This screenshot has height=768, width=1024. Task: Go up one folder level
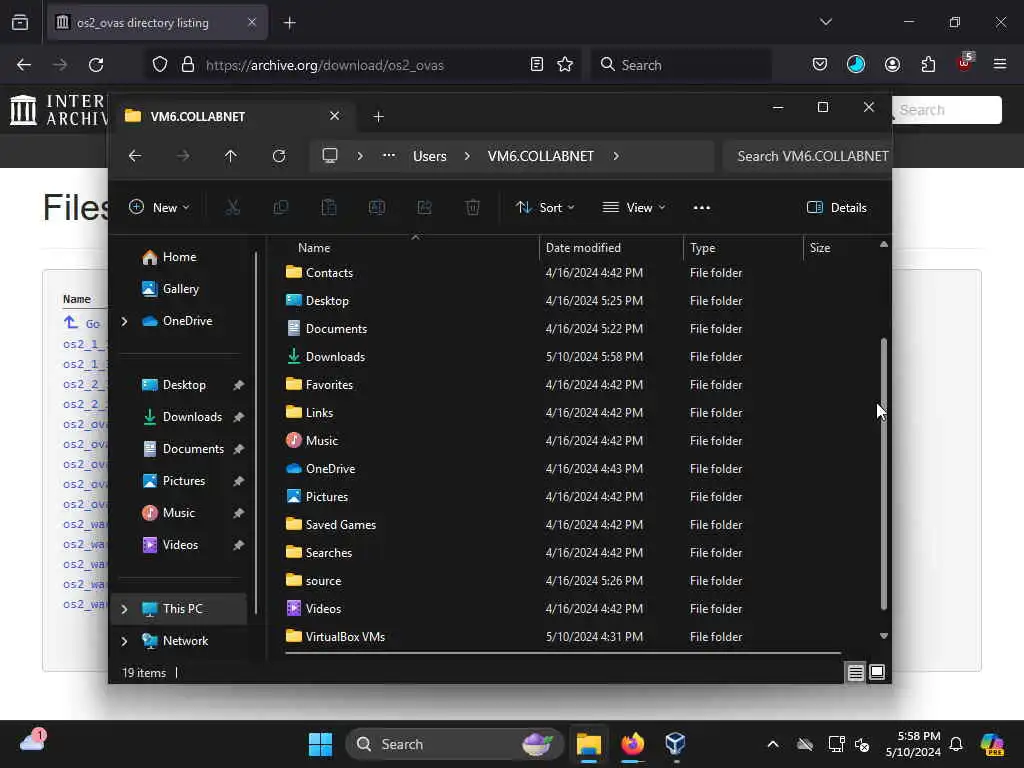coord(231,156)
